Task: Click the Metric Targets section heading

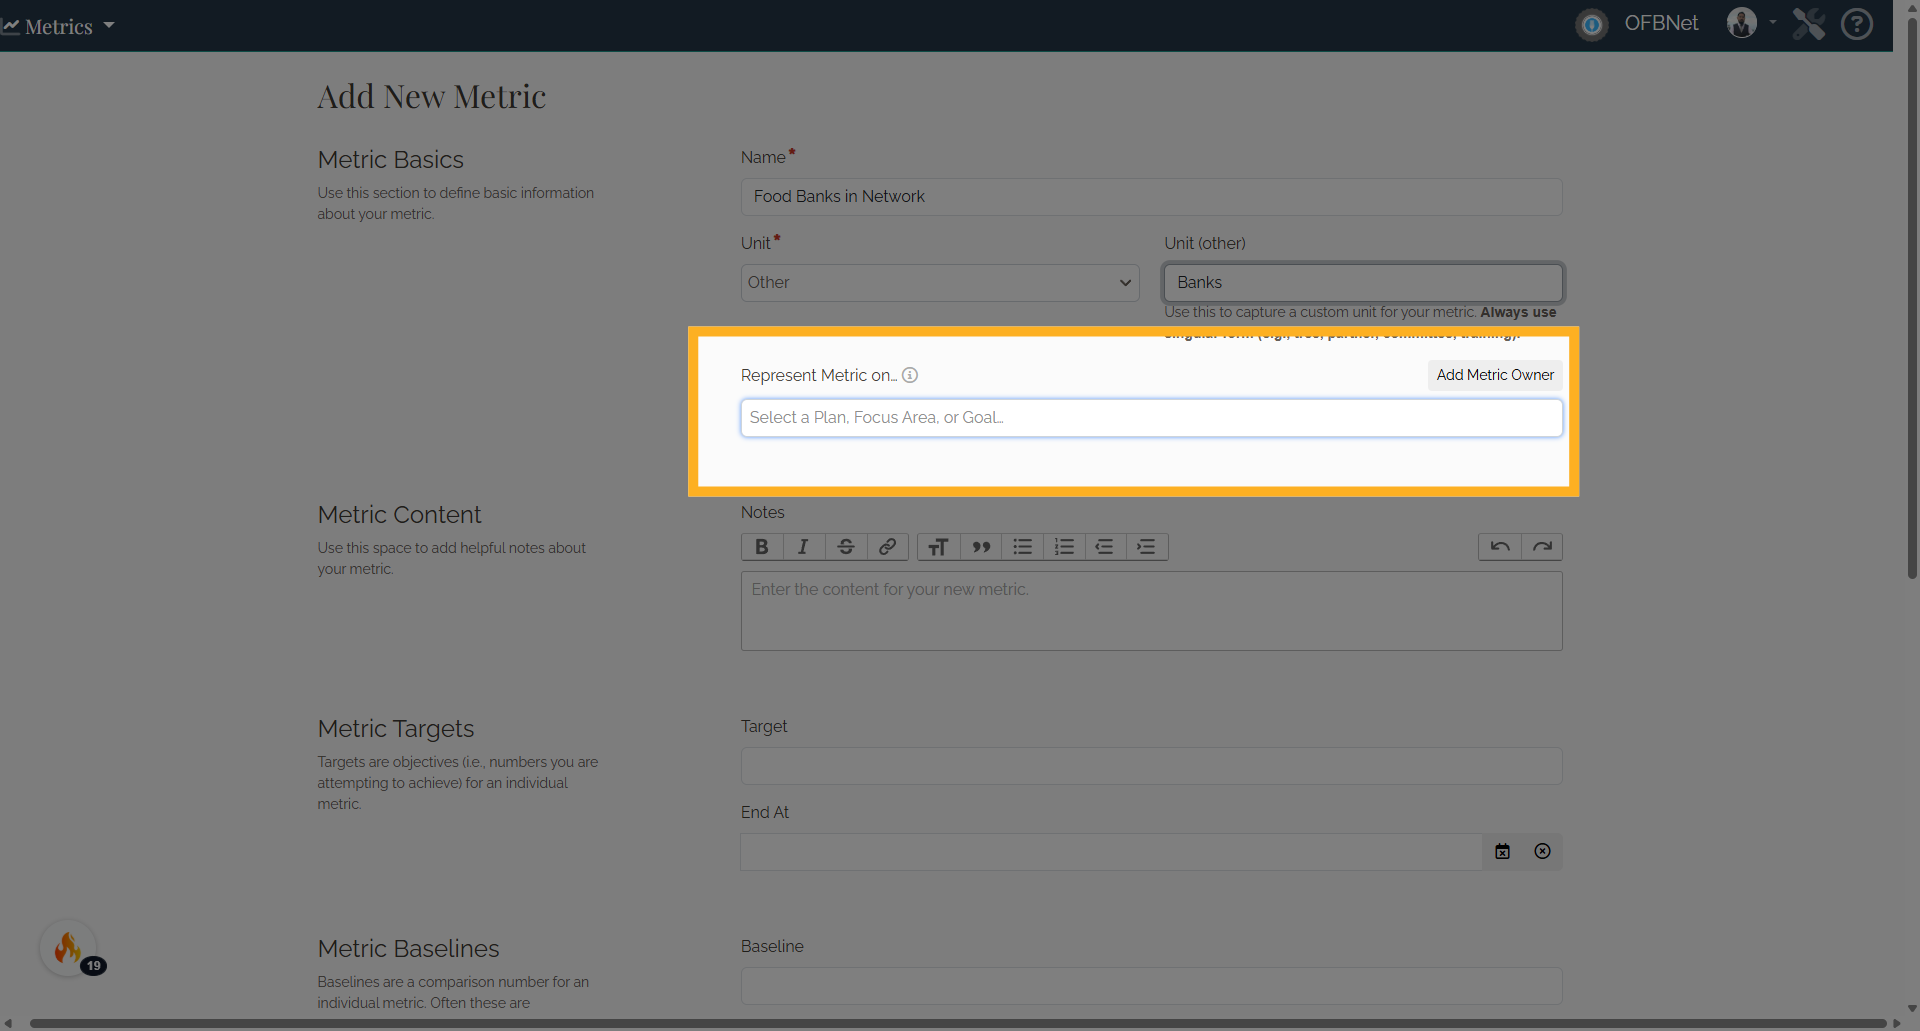Action: point(396,729)
